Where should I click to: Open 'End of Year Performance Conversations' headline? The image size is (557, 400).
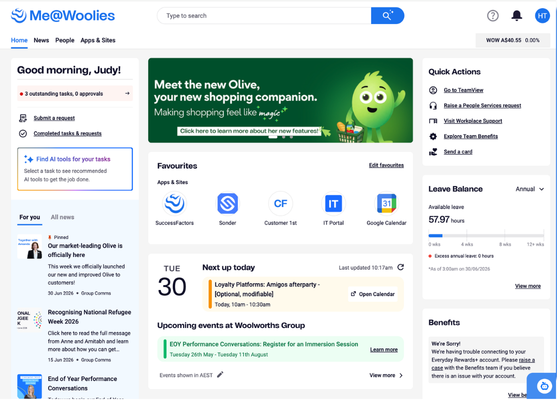pyautogui.click(x=82, y=383)
